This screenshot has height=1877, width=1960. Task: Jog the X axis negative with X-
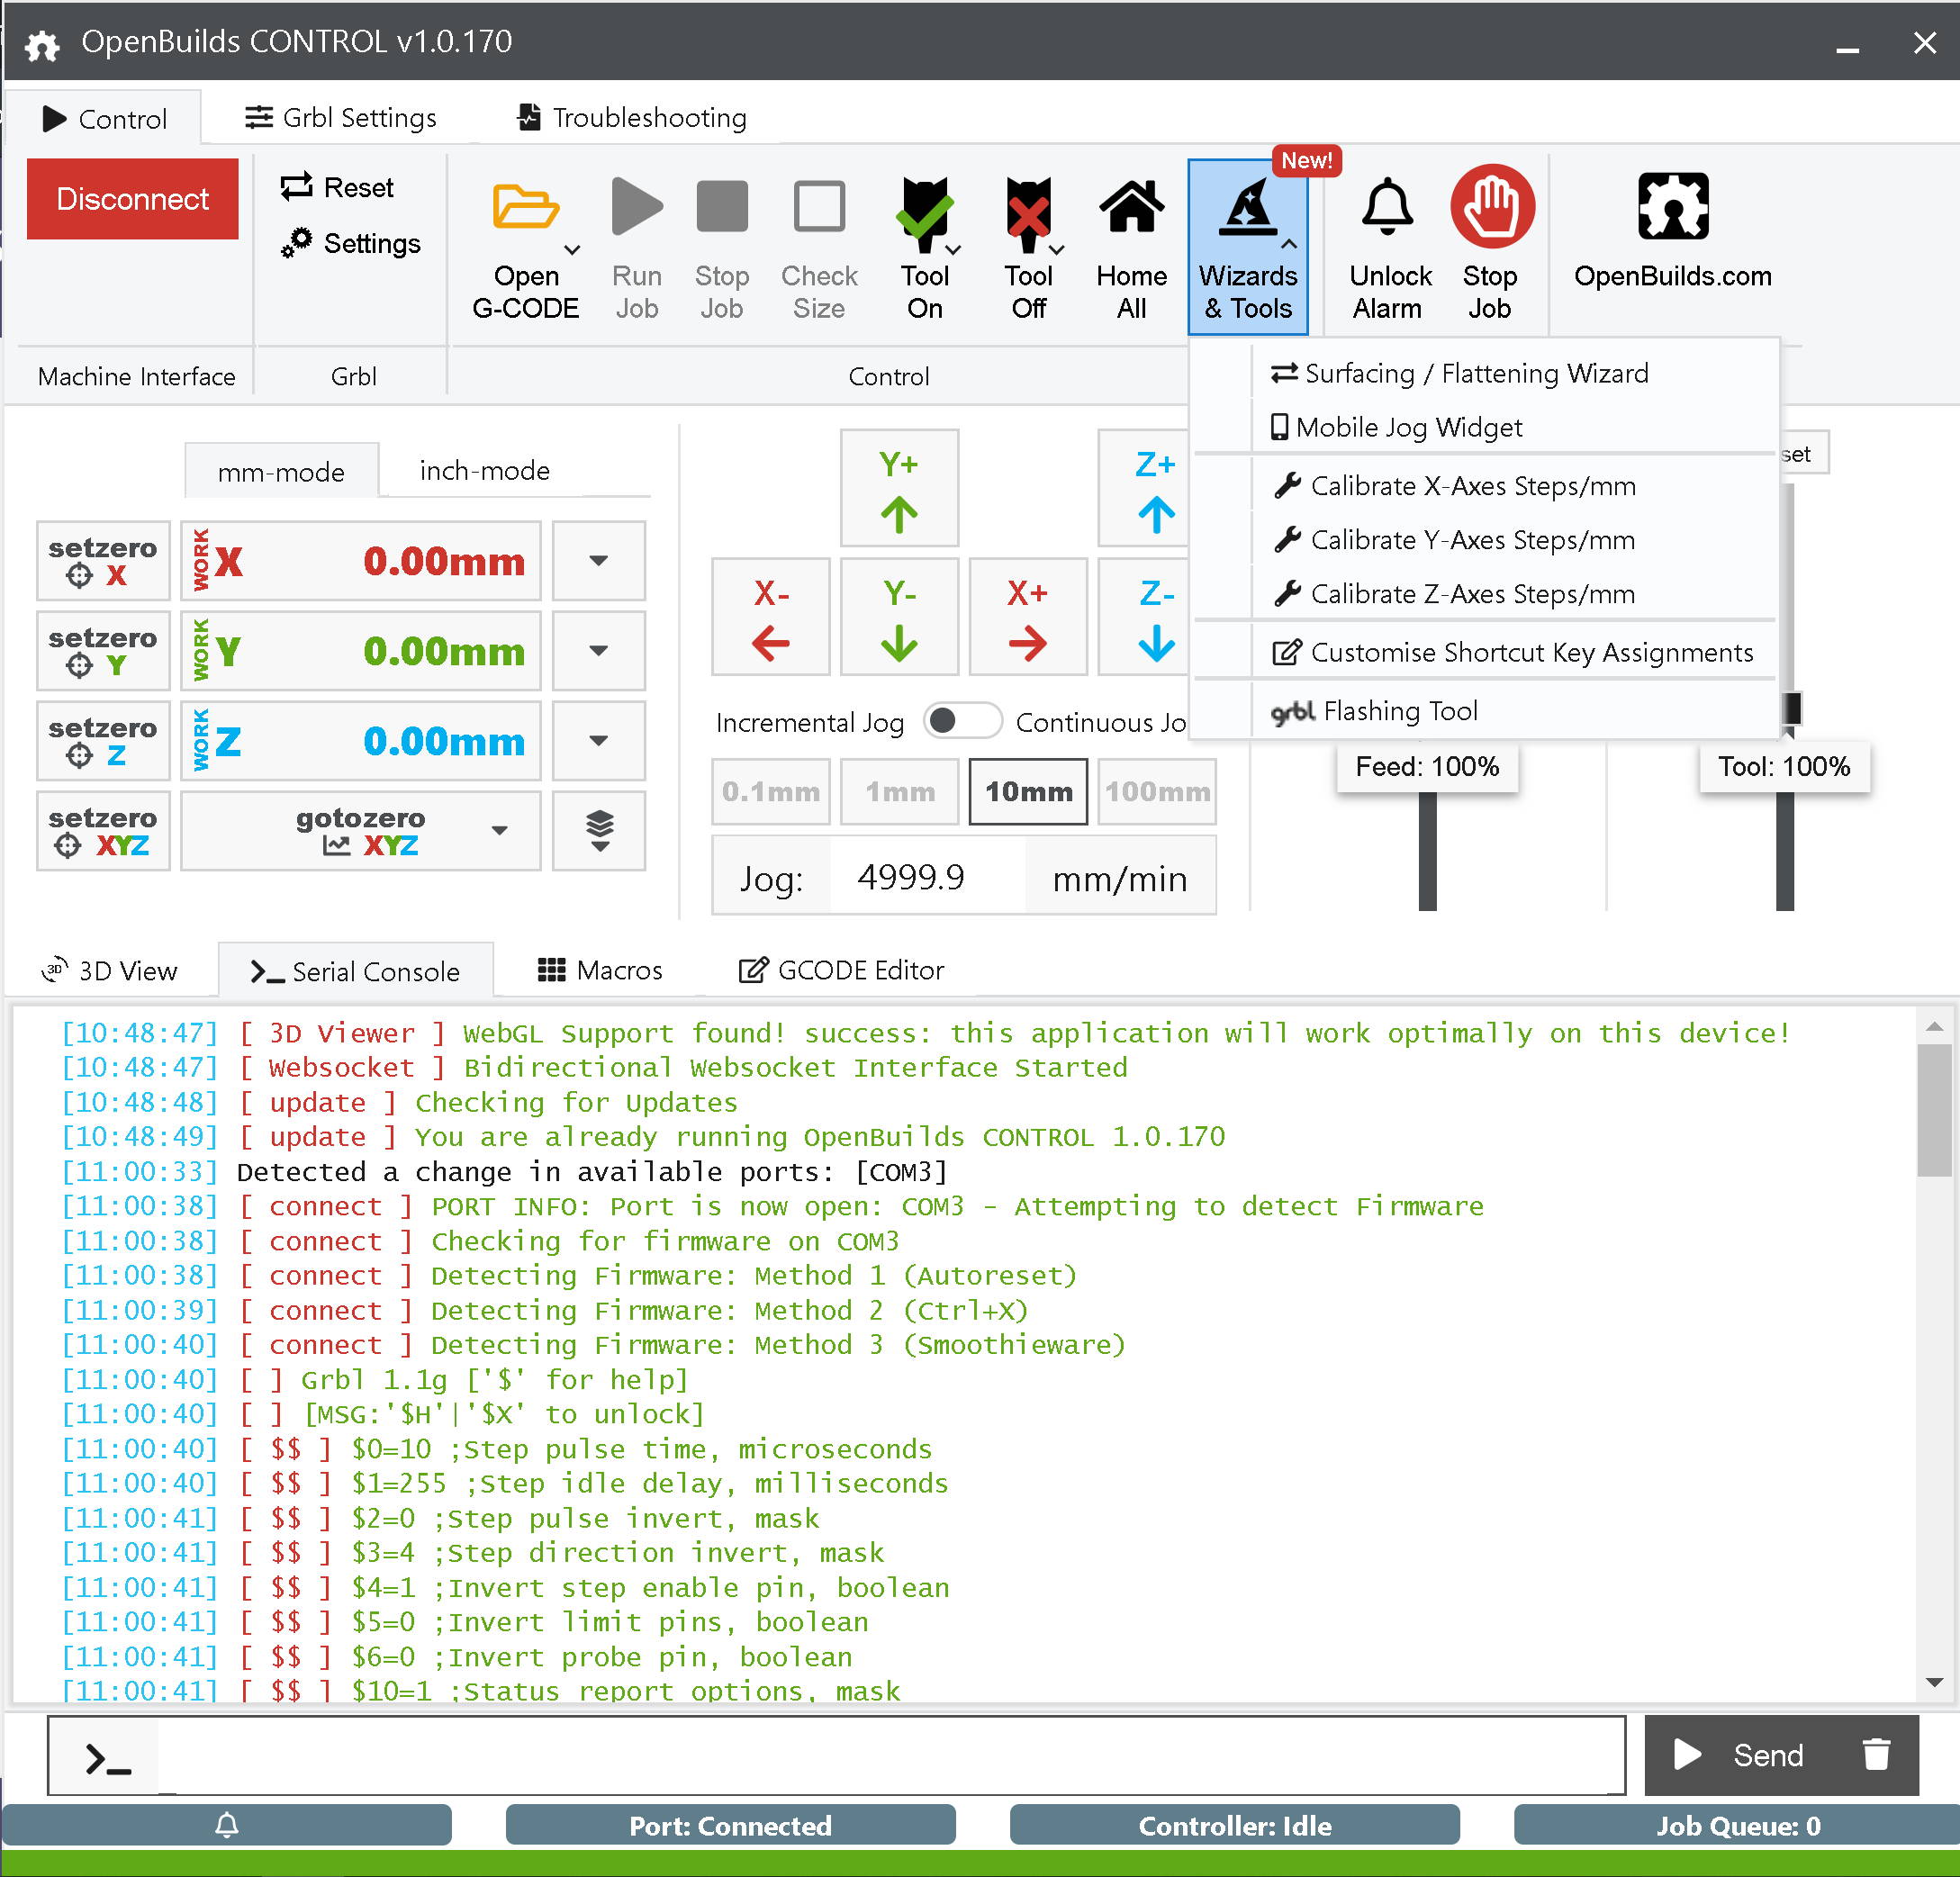coord(770,617)
